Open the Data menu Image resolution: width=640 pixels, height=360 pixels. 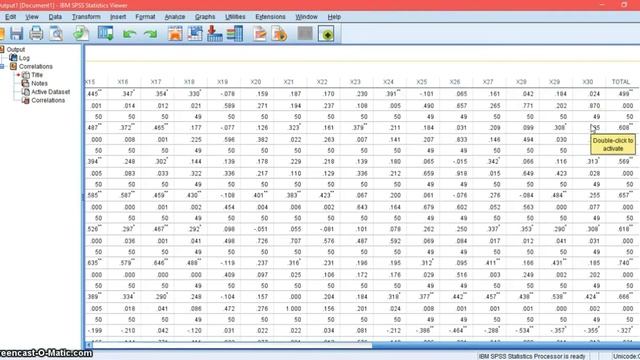click(55, 17)
